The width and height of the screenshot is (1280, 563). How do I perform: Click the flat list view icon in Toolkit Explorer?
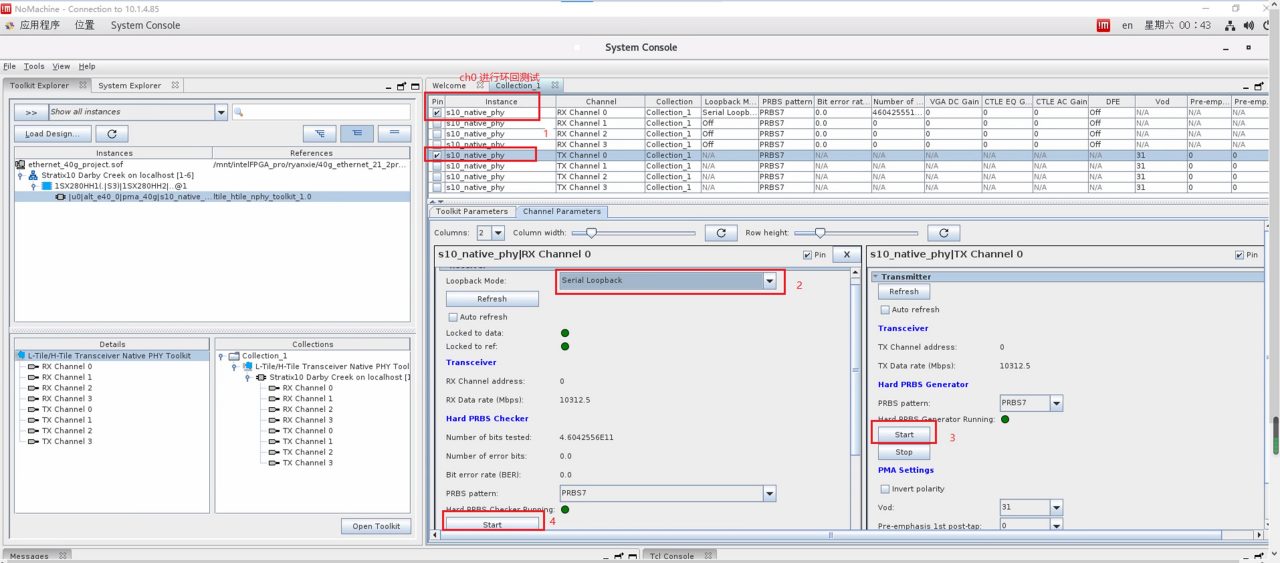coord(394,133)
